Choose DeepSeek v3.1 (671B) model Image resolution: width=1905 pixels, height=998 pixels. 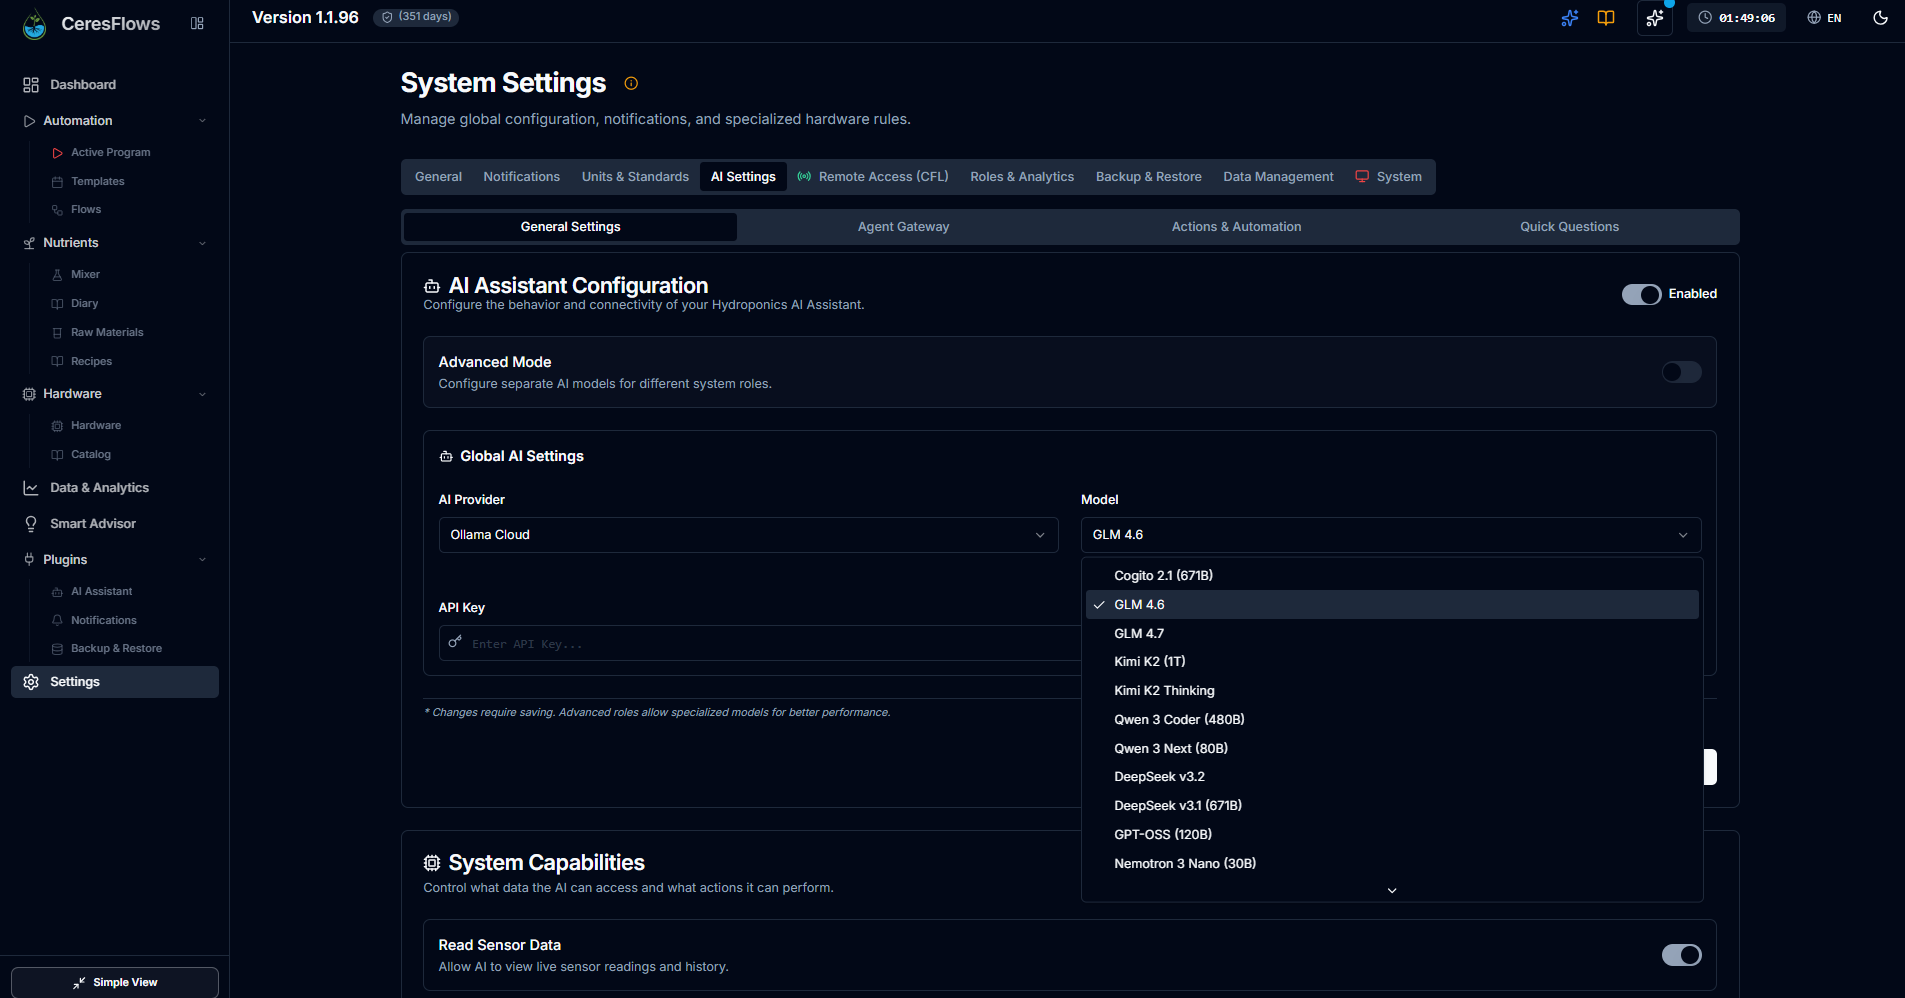(x=1392, y=806)
